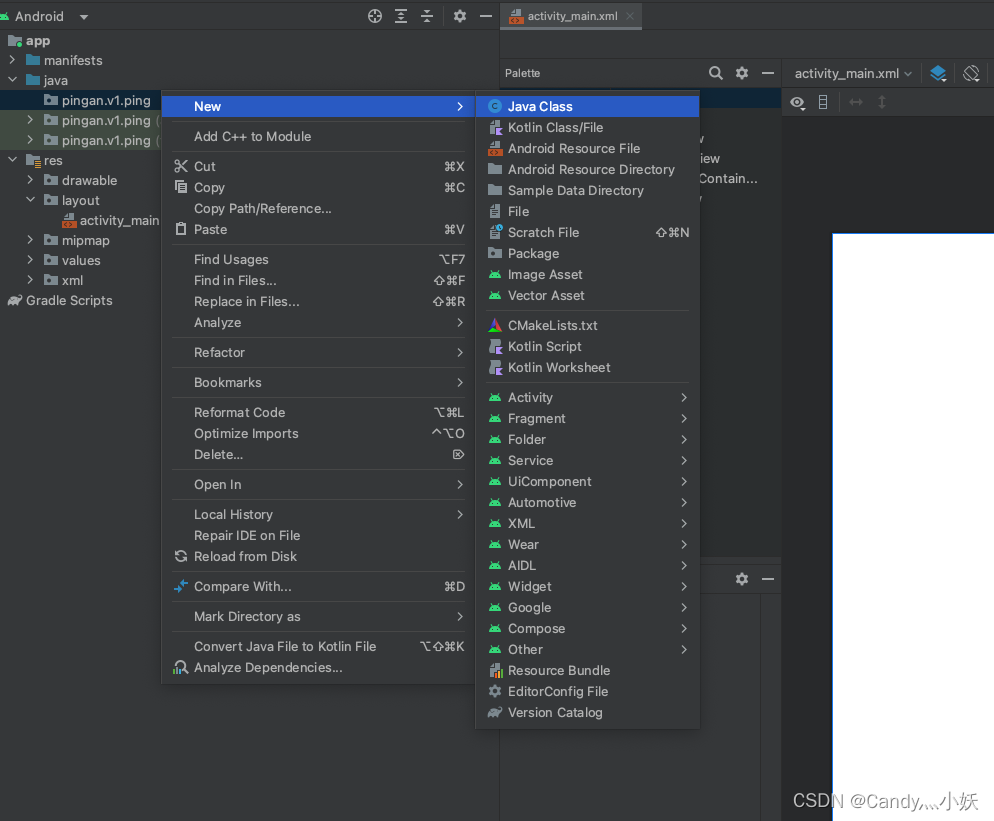The image size is (994, 821).
Task: Choose CMakeLists.txt menu item
Action: (x=587, y=325)
